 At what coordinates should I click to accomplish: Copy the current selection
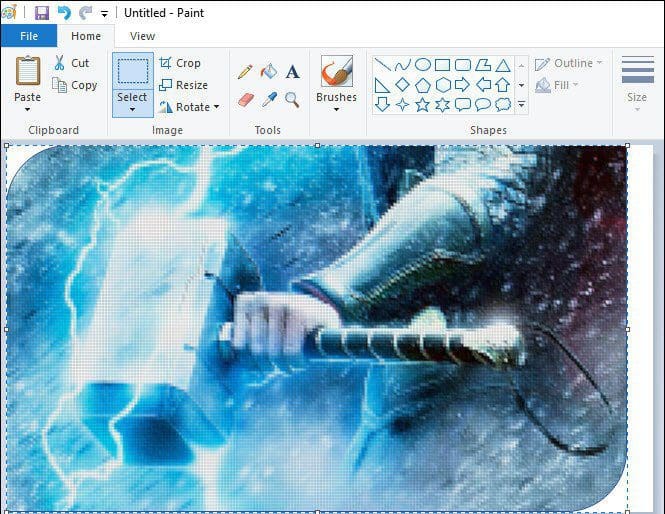[75, 85]
